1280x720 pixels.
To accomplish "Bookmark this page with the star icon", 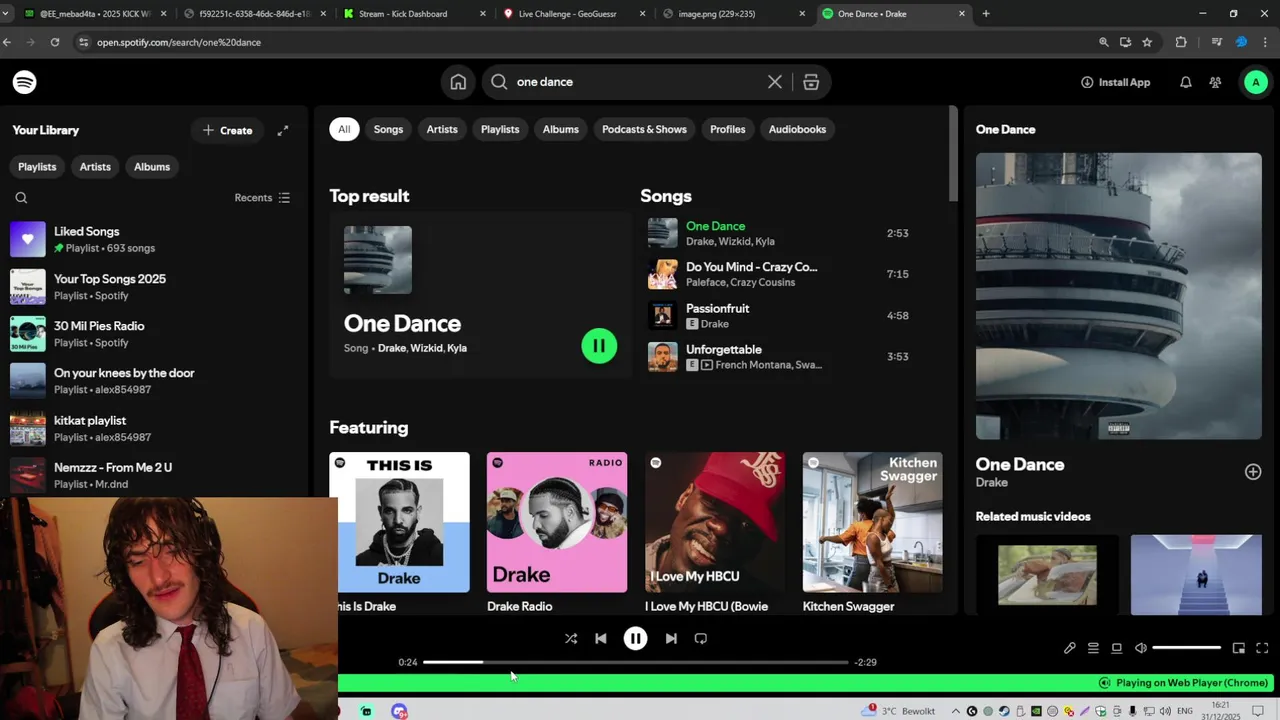I will (1147, 42).
